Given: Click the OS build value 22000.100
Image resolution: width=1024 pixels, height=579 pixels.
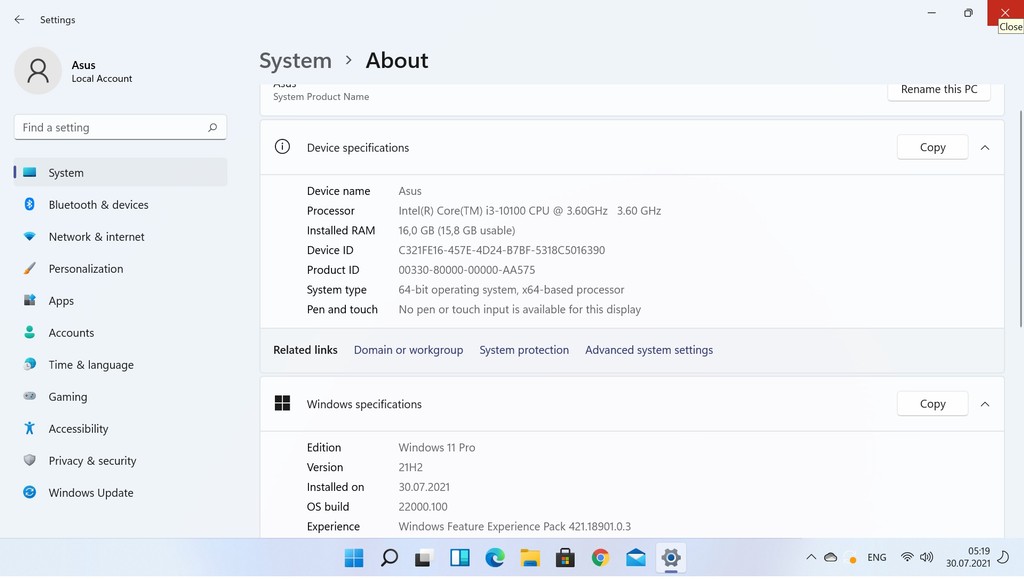Looking at the screenshot, I should pyautogui.click(x=423, y=507).
